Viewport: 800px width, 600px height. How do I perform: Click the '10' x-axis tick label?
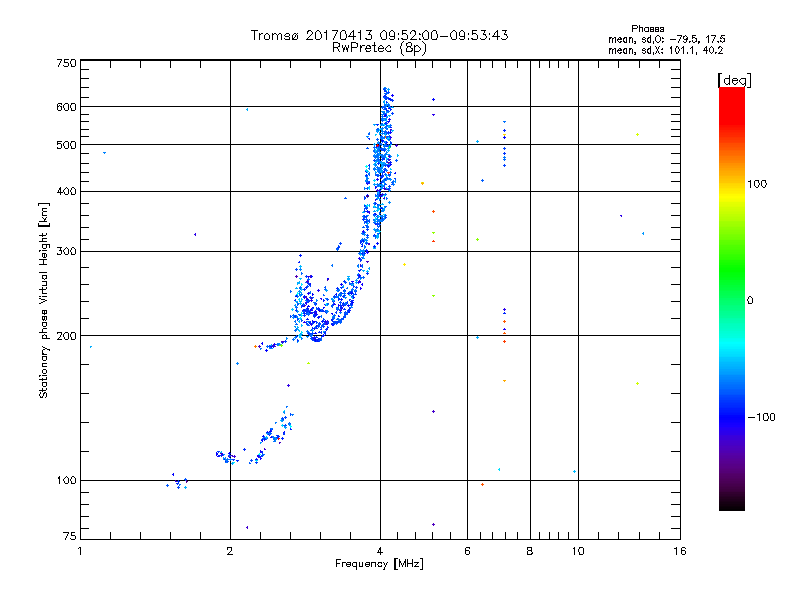(x=578, y=551)
